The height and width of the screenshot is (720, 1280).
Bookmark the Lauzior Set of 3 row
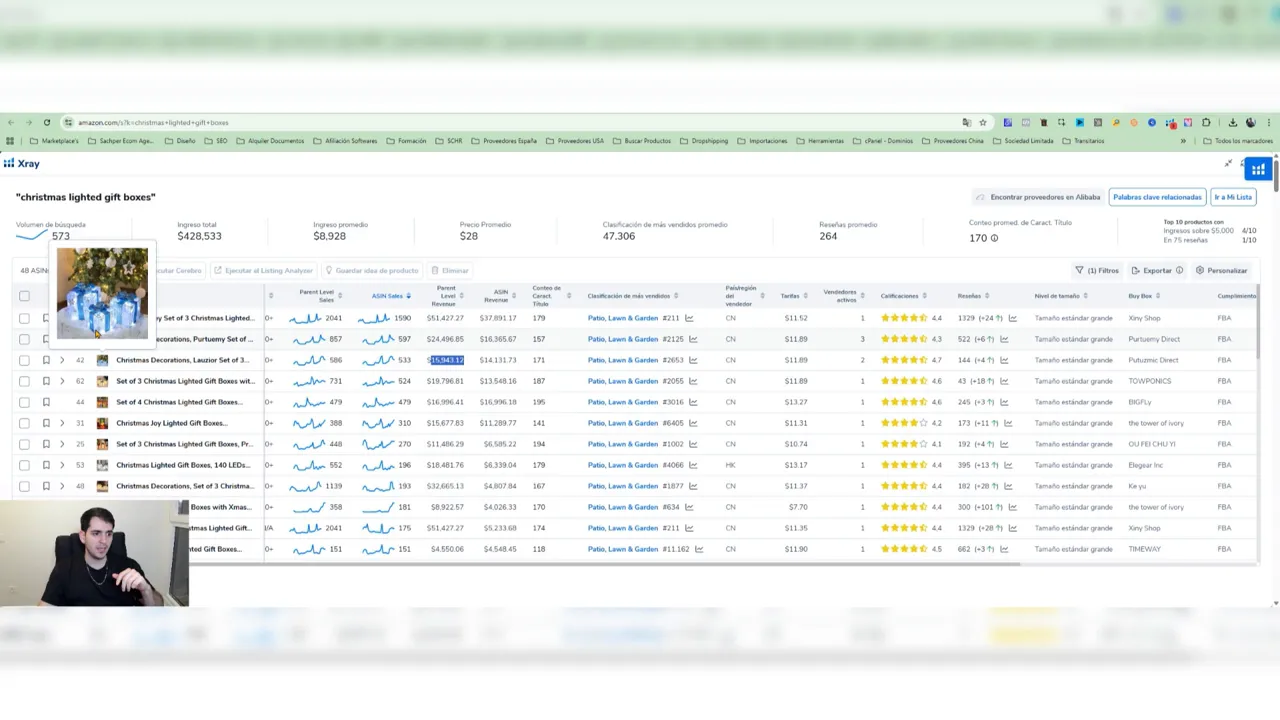tap(46, 360)
